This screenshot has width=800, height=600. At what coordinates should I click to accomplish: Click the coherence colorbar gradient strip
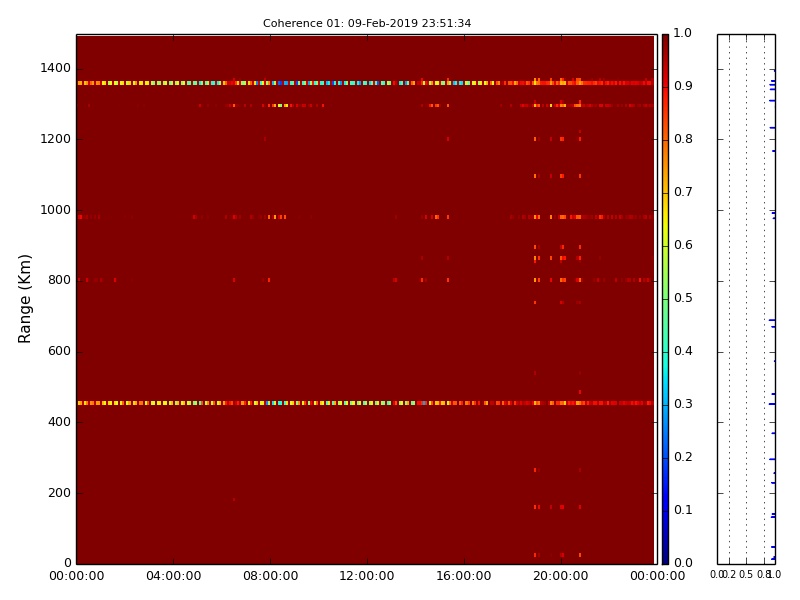(x=665, y=299)
